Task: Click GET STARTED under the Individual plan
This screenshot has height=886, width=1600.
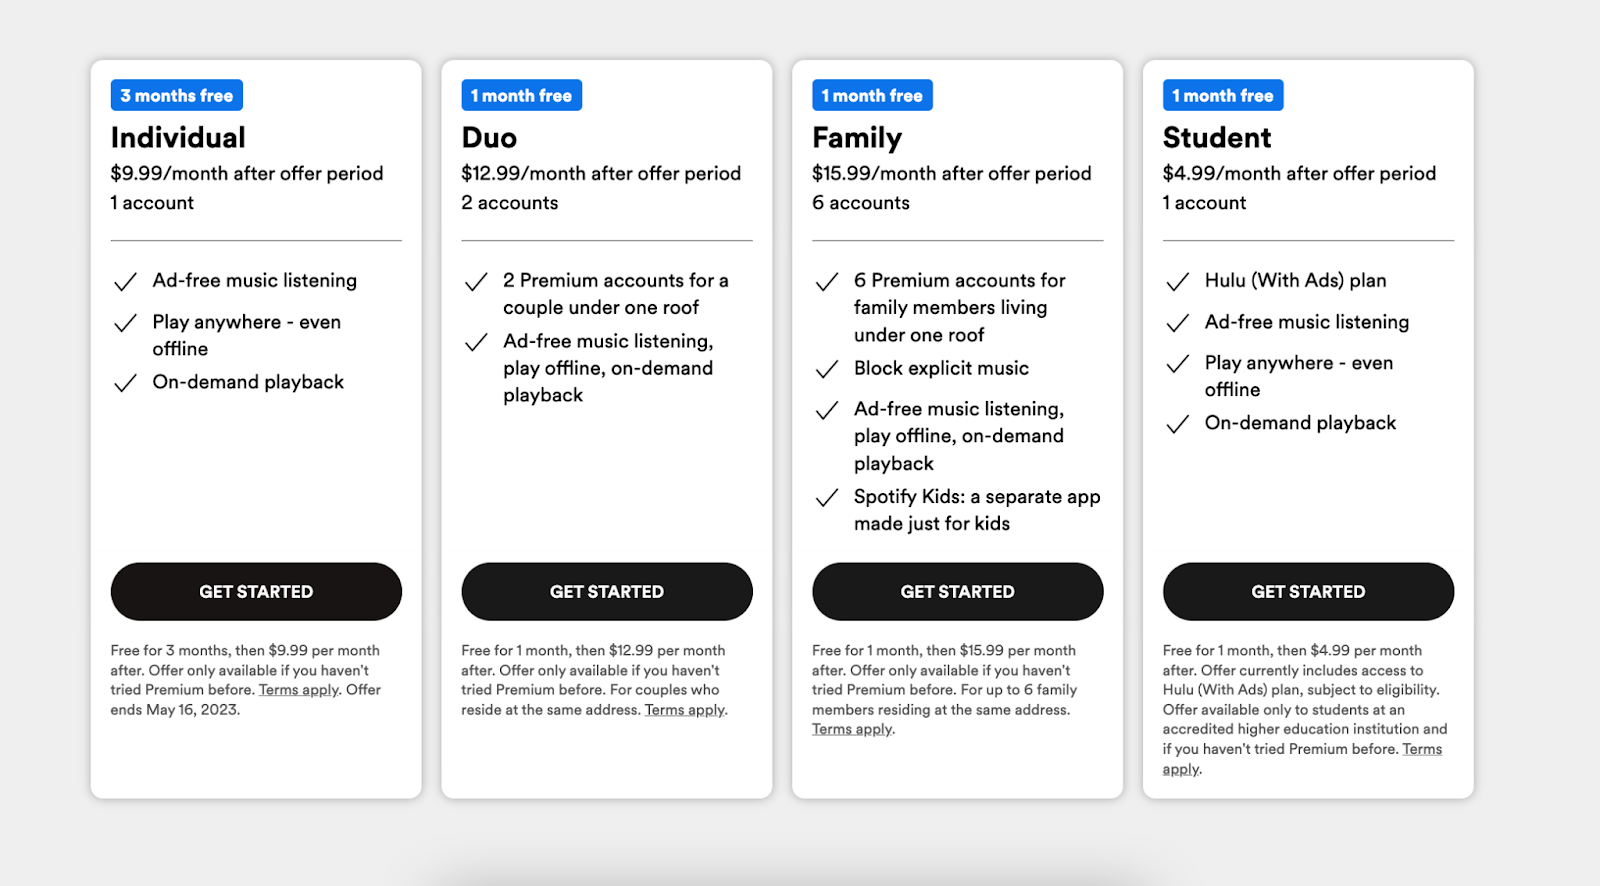Action: [x=256, y=591]
